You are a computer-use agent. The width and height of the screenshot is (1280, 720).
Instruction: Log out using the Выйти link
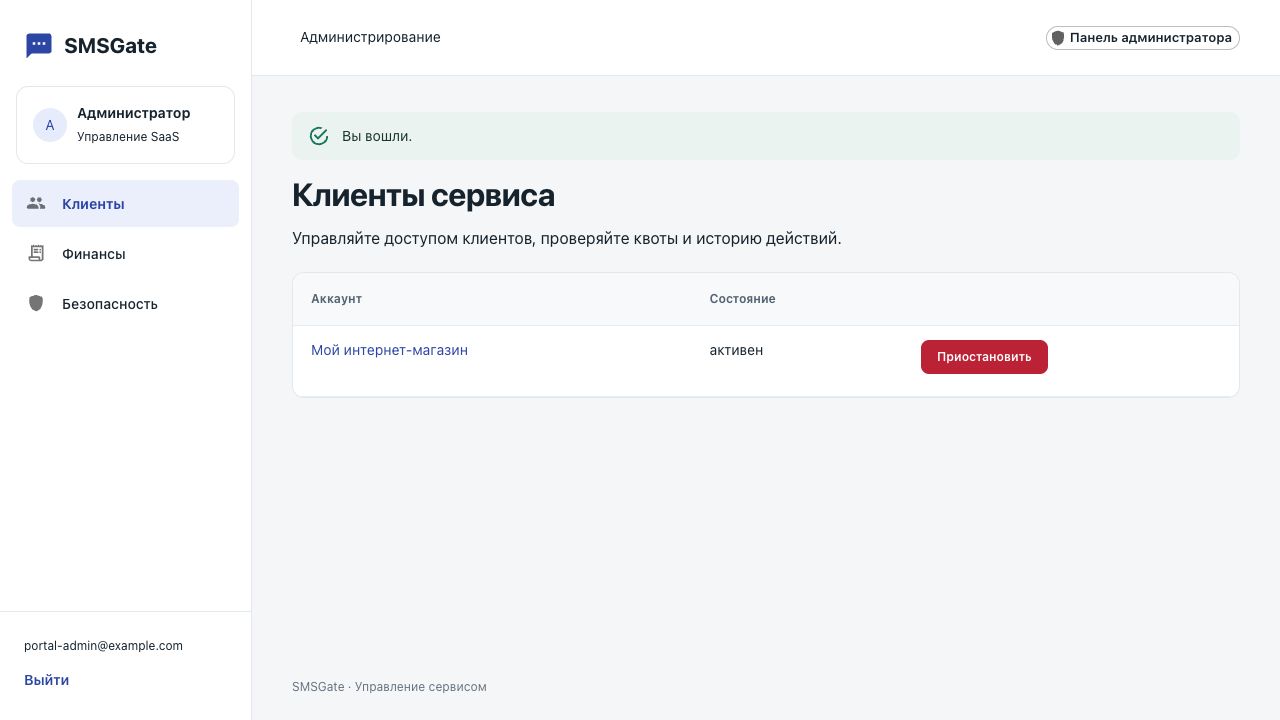(x=46, y=680)
